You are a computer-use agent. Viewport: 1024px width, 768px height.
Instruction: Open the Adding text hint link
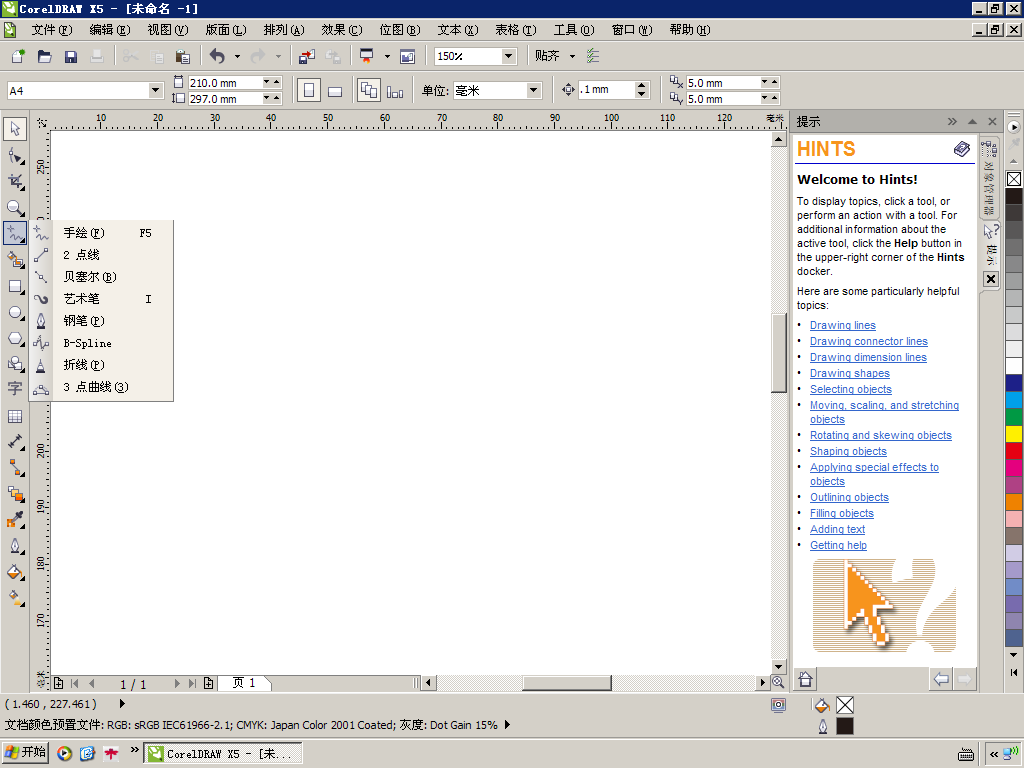[837, 530]
